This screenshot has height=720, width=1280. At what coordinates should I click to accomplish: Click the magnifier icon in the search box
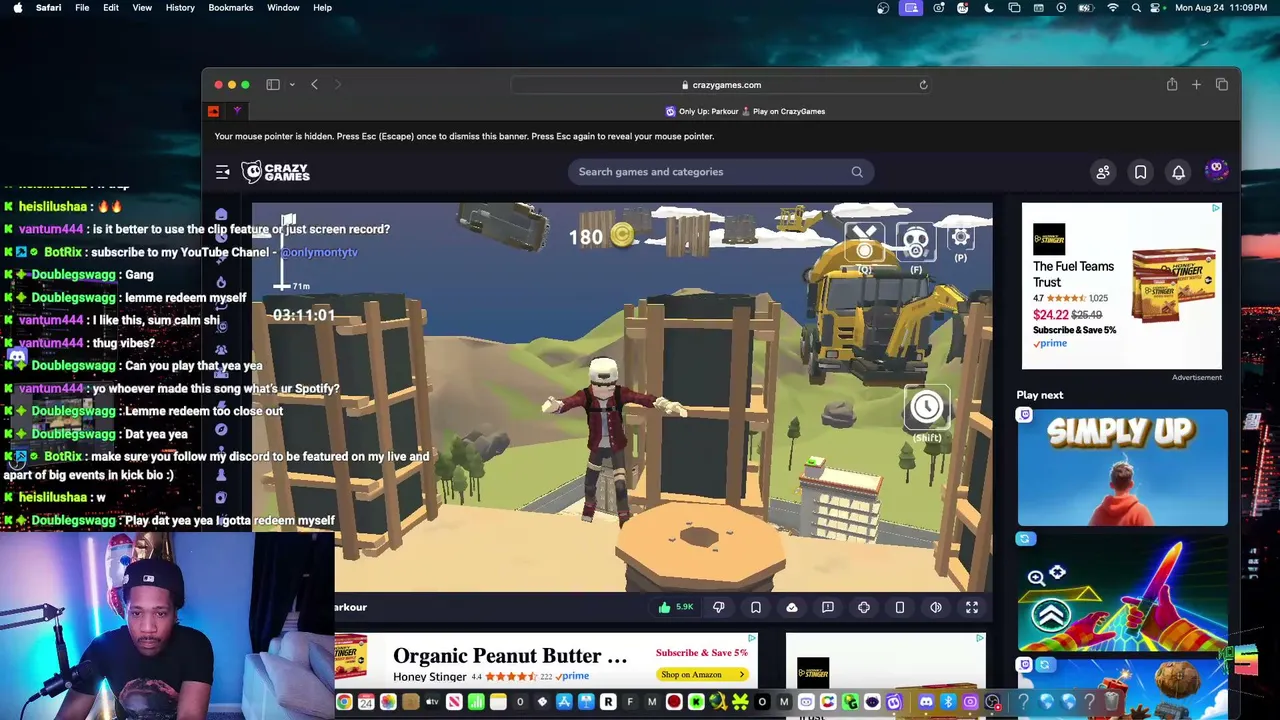click(857, 172)
